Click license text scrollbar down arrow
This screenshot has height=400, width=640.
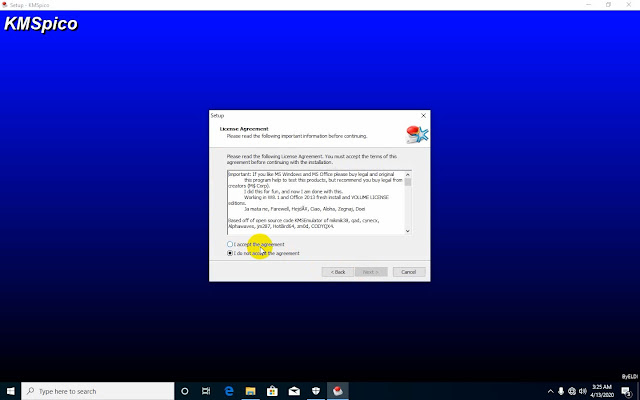(407, 231)
